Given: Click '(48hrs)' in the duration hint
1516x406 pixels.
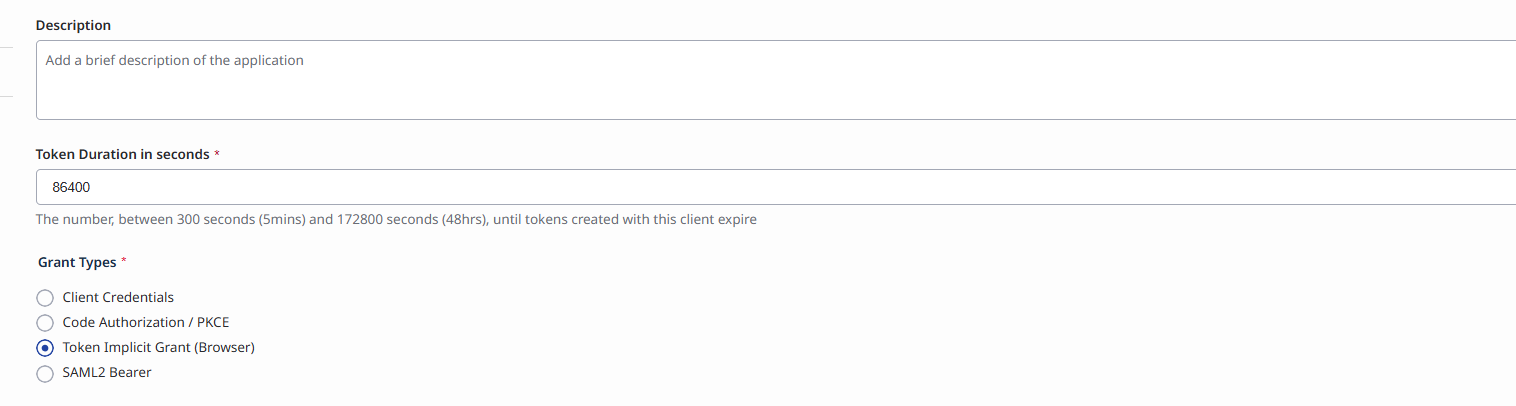Looking at the screenshot, I should click(467, 219).
